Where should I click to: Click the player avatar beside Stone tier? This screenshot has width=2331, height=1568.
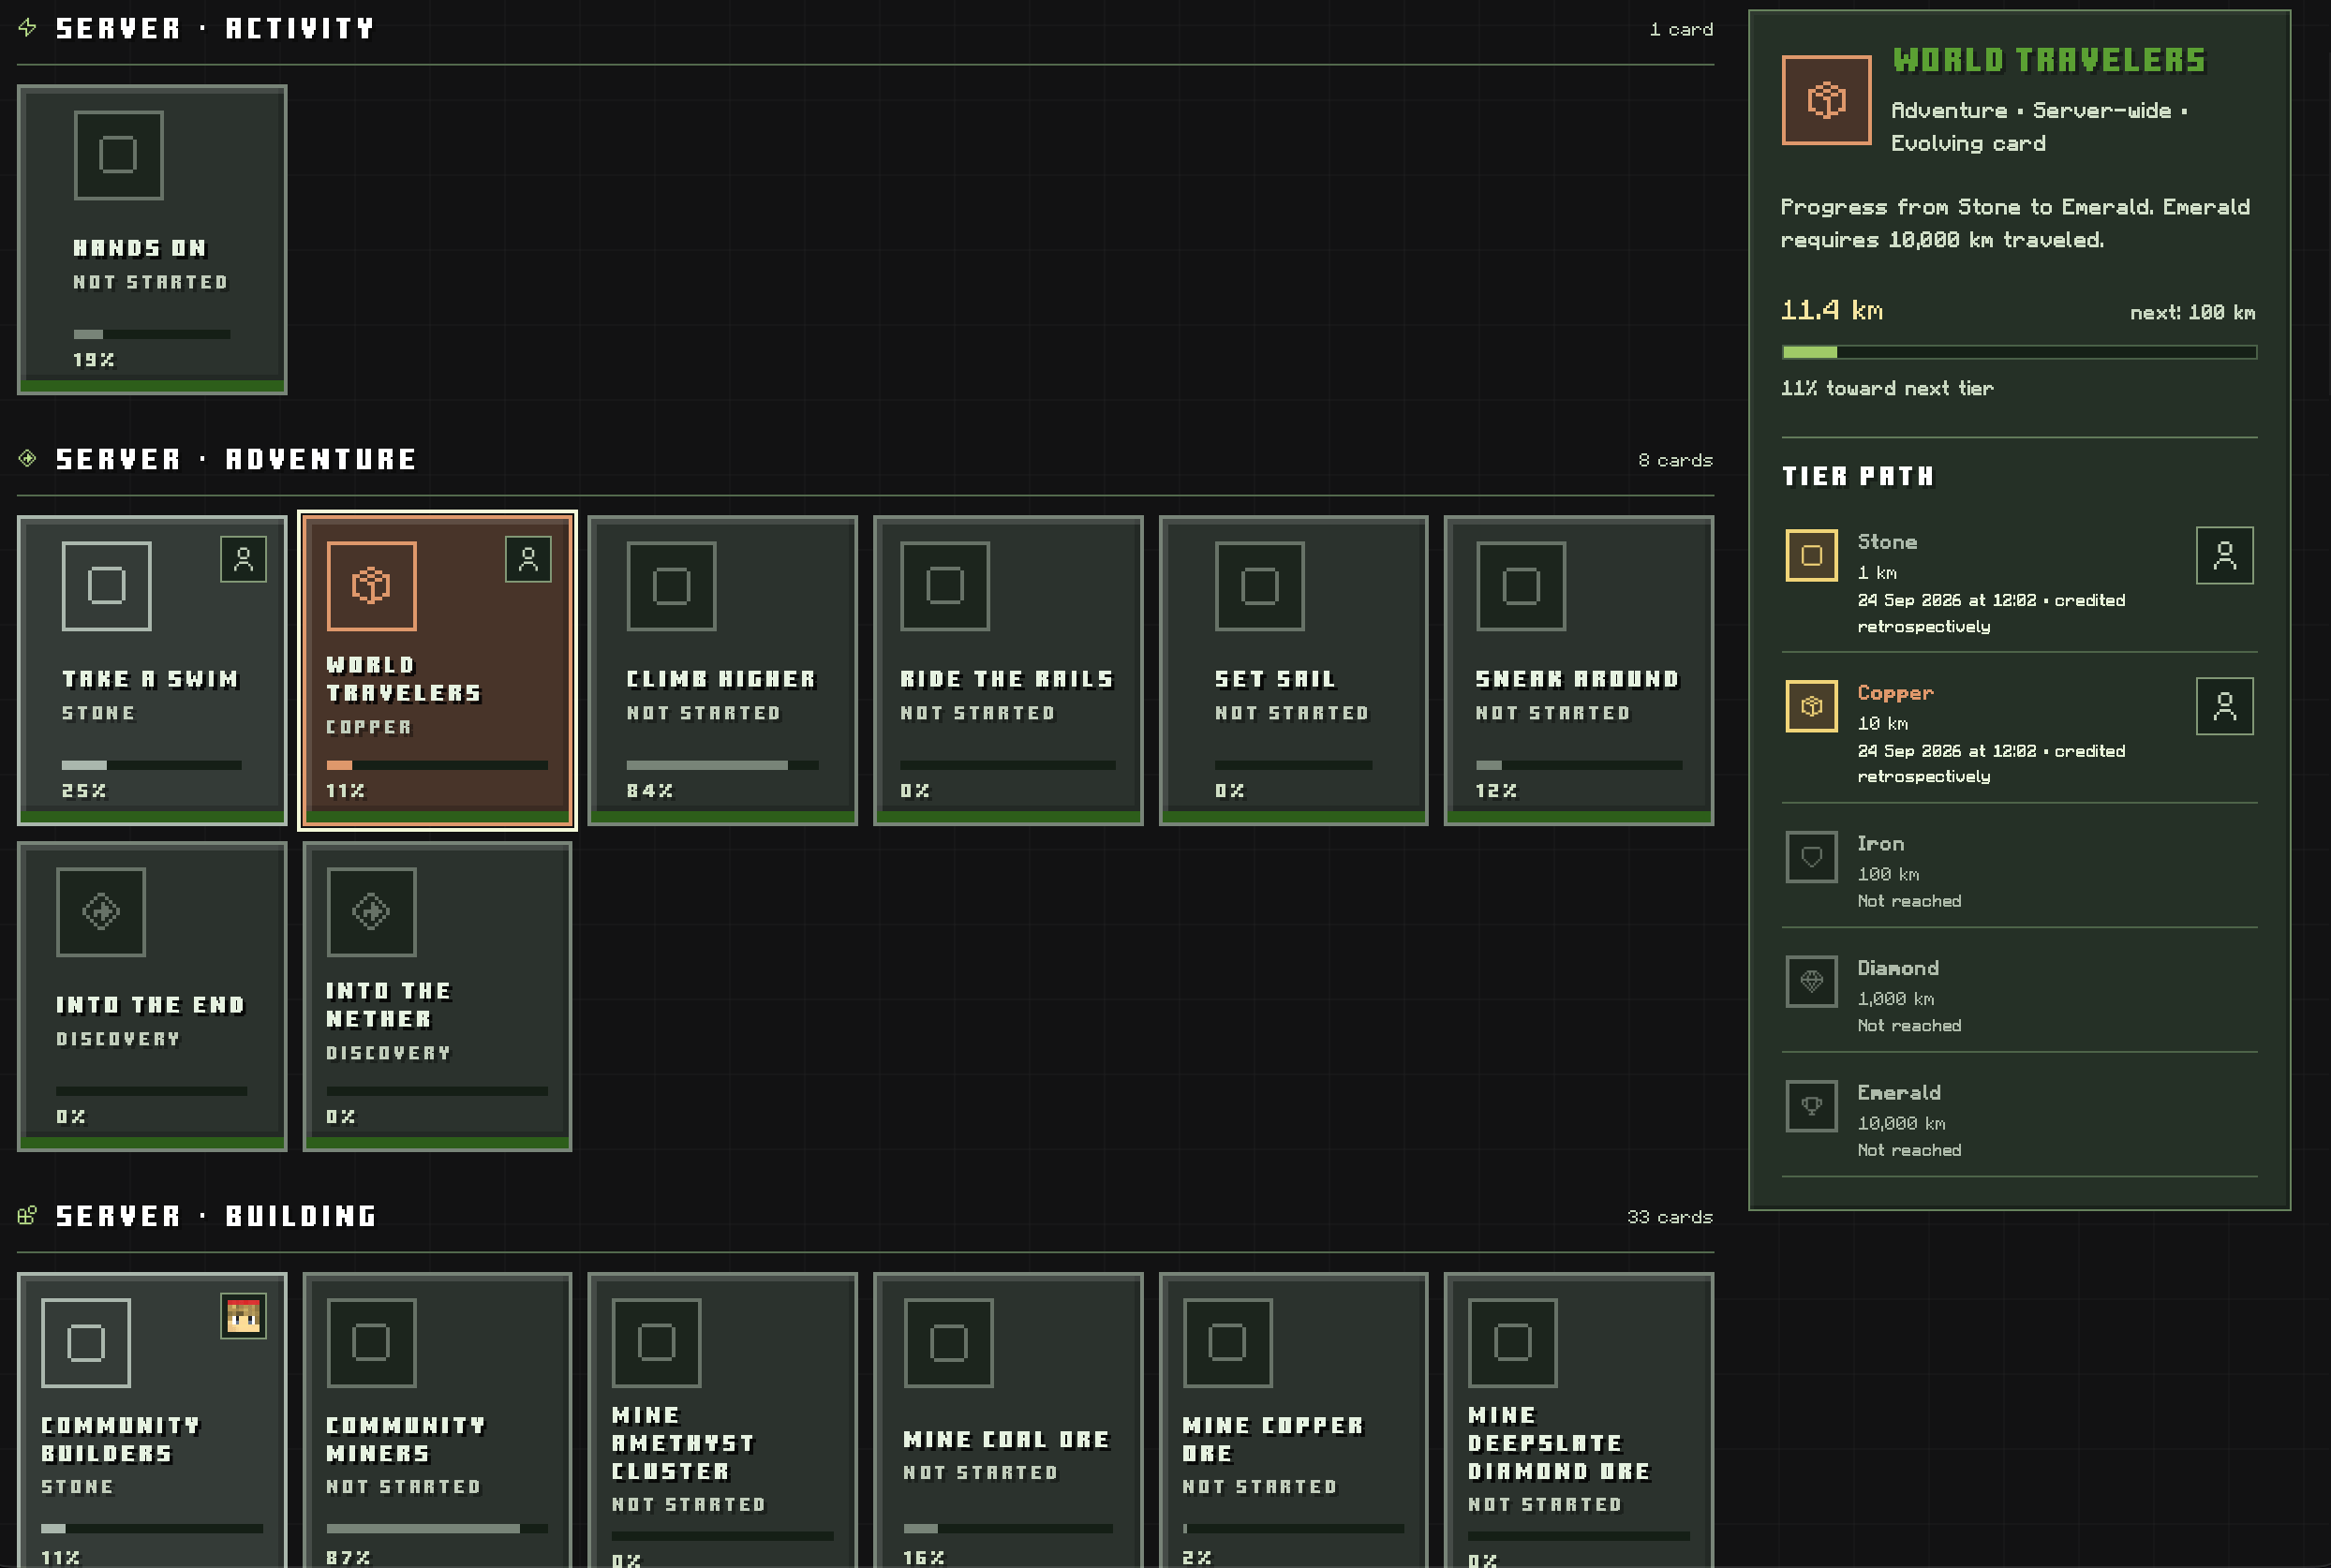tap(2224, 555)
